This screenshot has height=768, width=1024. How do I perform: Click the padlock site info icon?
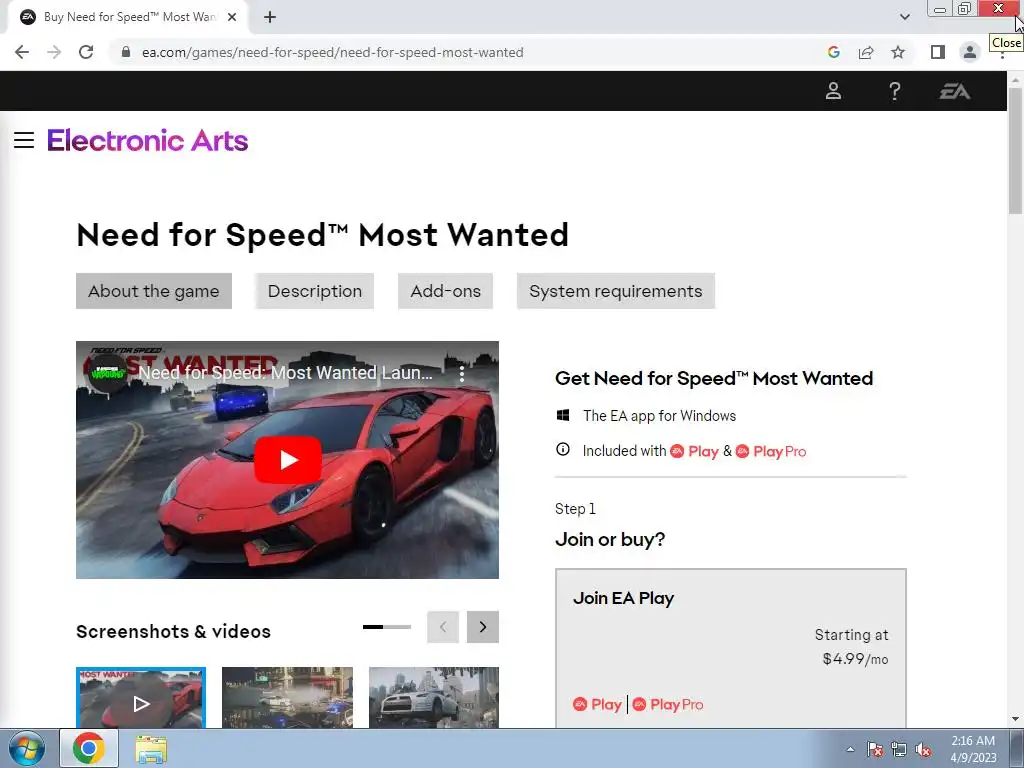[x=126, y=52]
